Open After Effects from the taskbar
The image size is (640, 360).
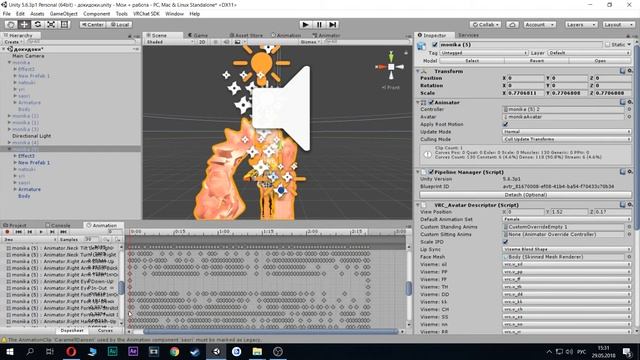[x=133, y=351]
